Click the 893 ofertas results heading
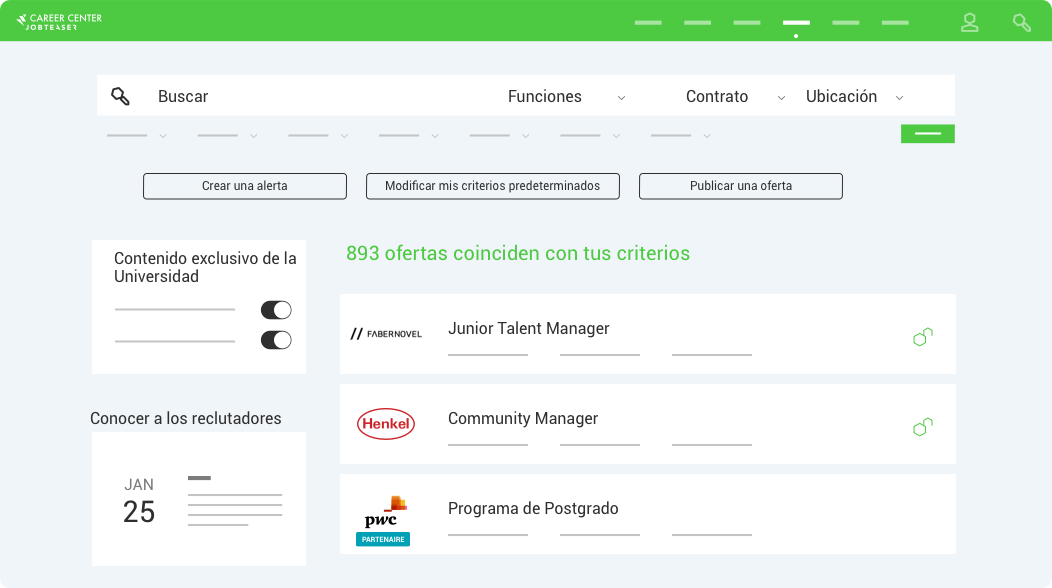This screenshot has height=588, width=1052. click(x=518, y=253)
